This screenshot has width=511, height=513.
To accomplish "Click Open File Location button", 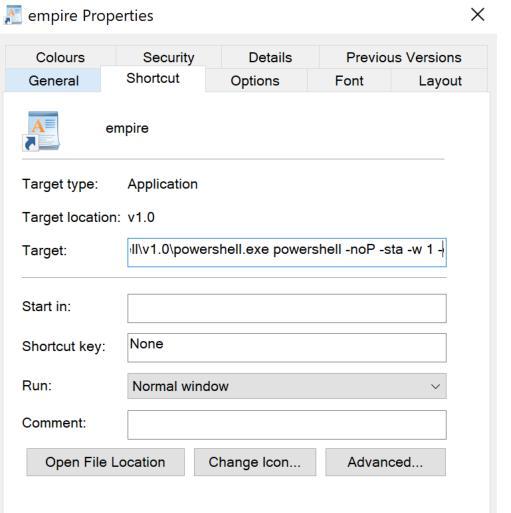I will pyautogui.click(x=105, y=462).
